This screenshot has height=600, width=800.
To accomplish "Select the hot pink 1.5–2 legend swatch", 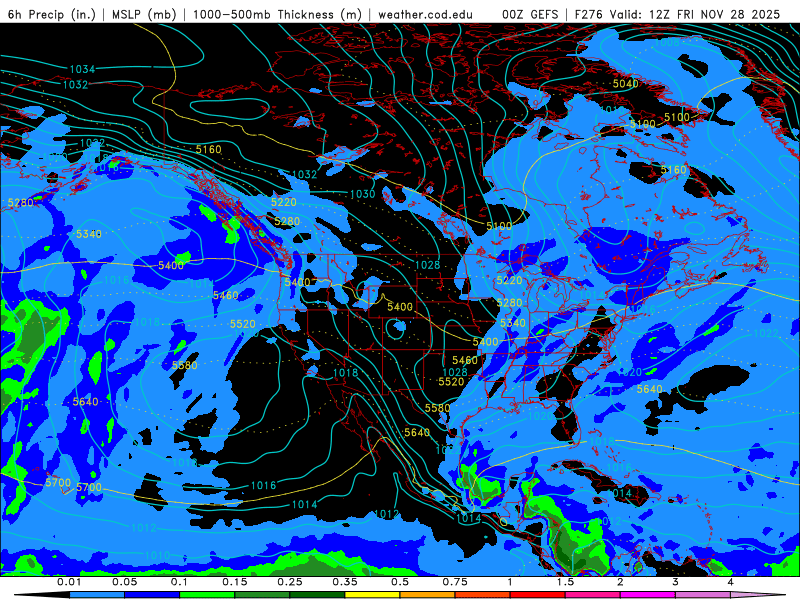I will point(593,595).
